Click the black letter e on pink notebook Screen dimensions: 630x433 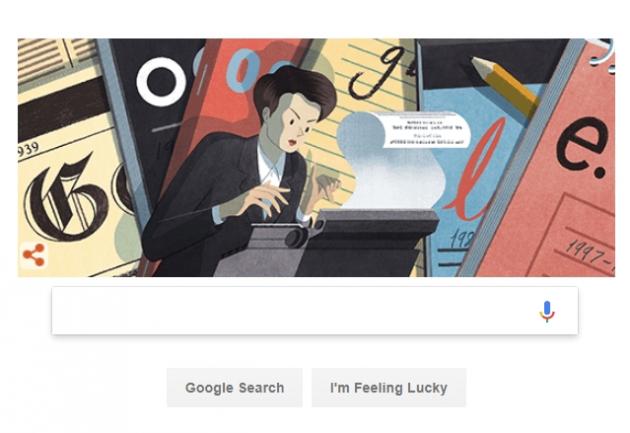pos(582,147)
